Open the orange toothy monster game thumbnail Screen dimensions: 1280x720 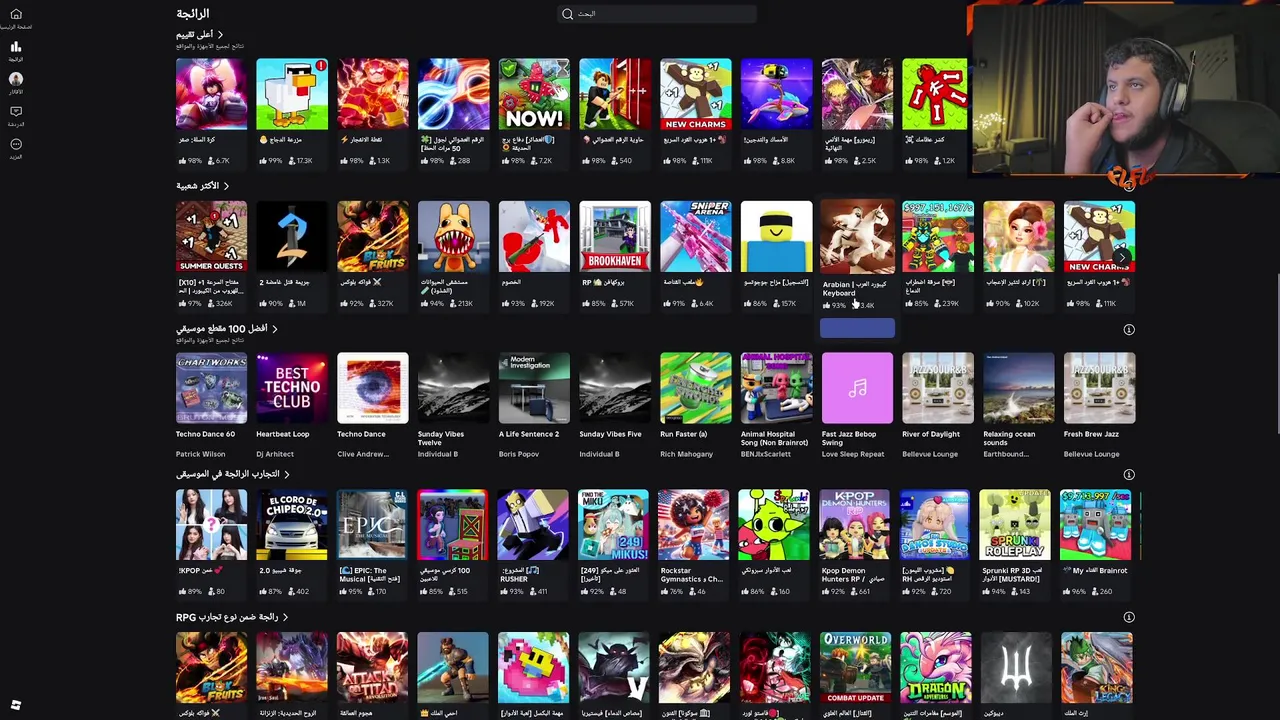click(454, 236)
